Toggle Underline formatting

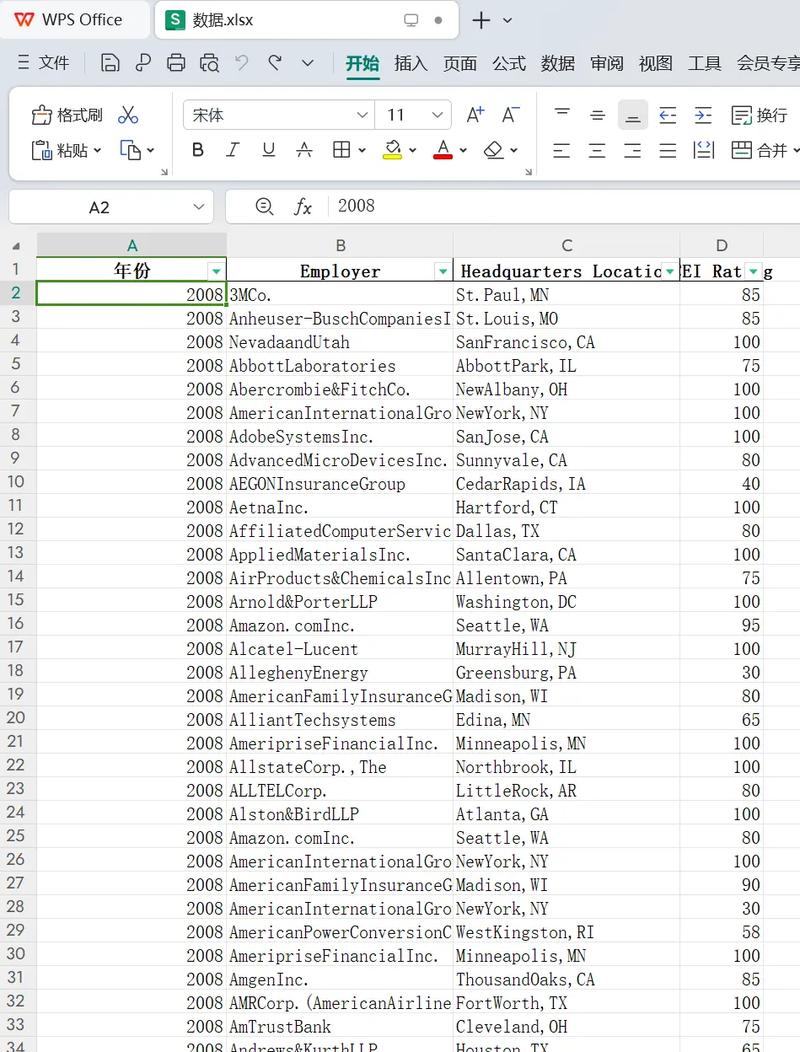click(x=268, y=150)
